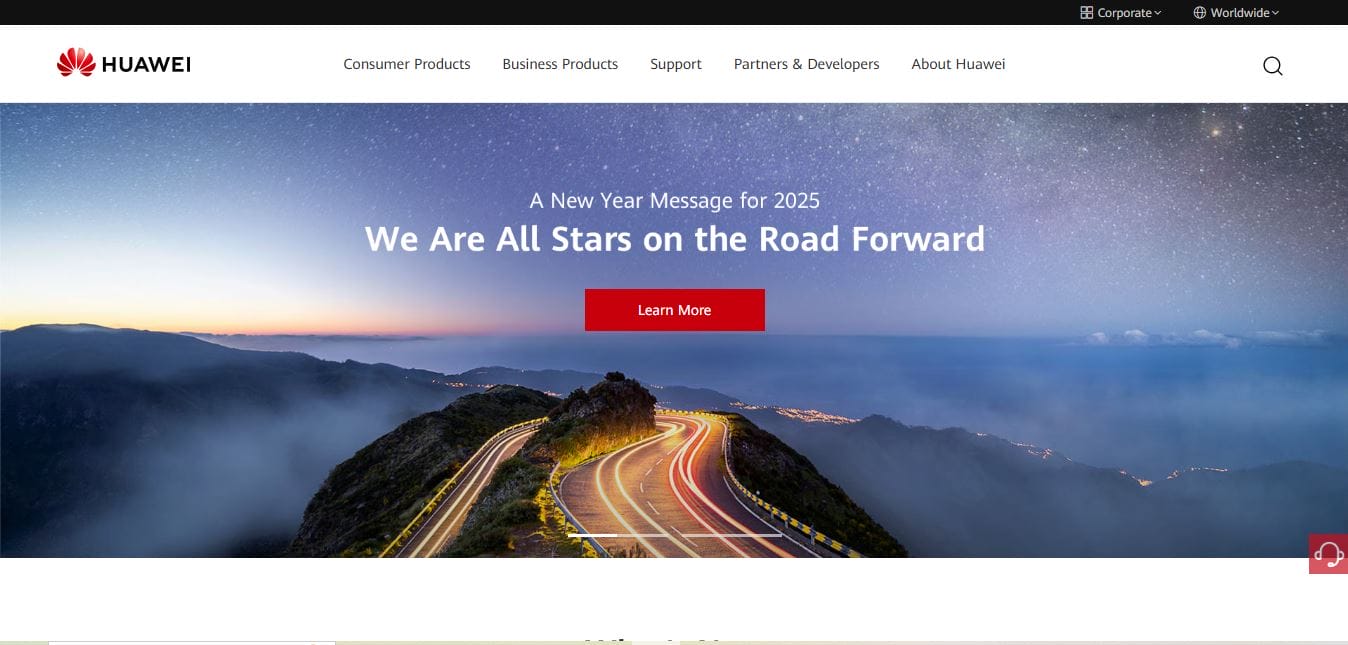Expand the Corporate dropdown arrow
Image resolution: width=1348 pixels, height=645 pixels.
(1158, 13)
